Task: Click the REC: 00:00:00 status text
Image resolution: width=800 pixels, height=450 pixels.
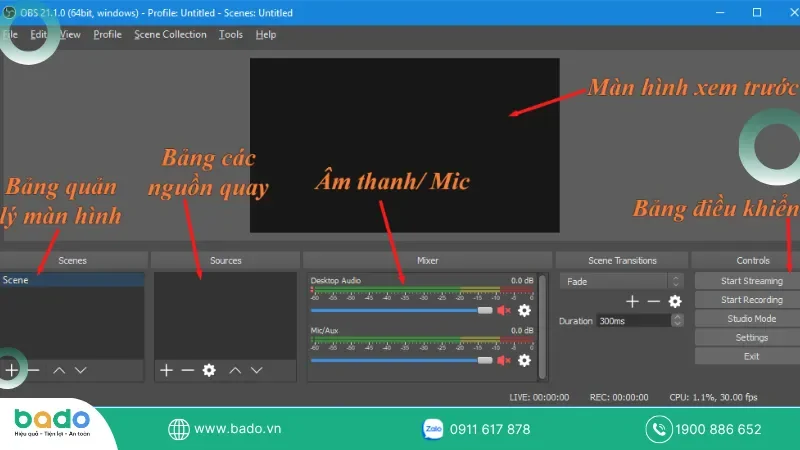Action: pyautogui.click(x=619, y=397)
